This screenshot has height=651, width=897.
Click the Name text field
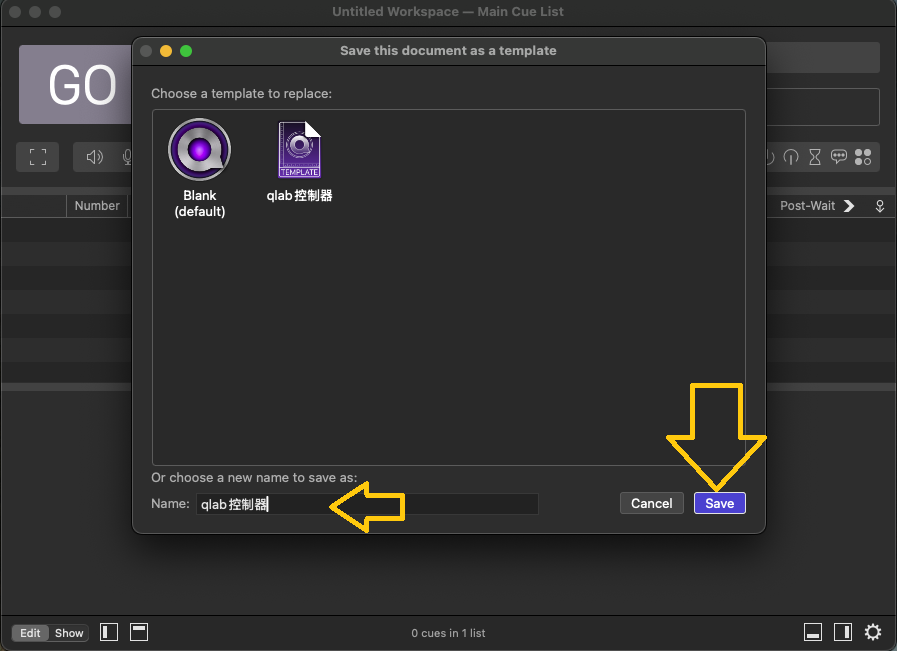[x=367, y=504]
